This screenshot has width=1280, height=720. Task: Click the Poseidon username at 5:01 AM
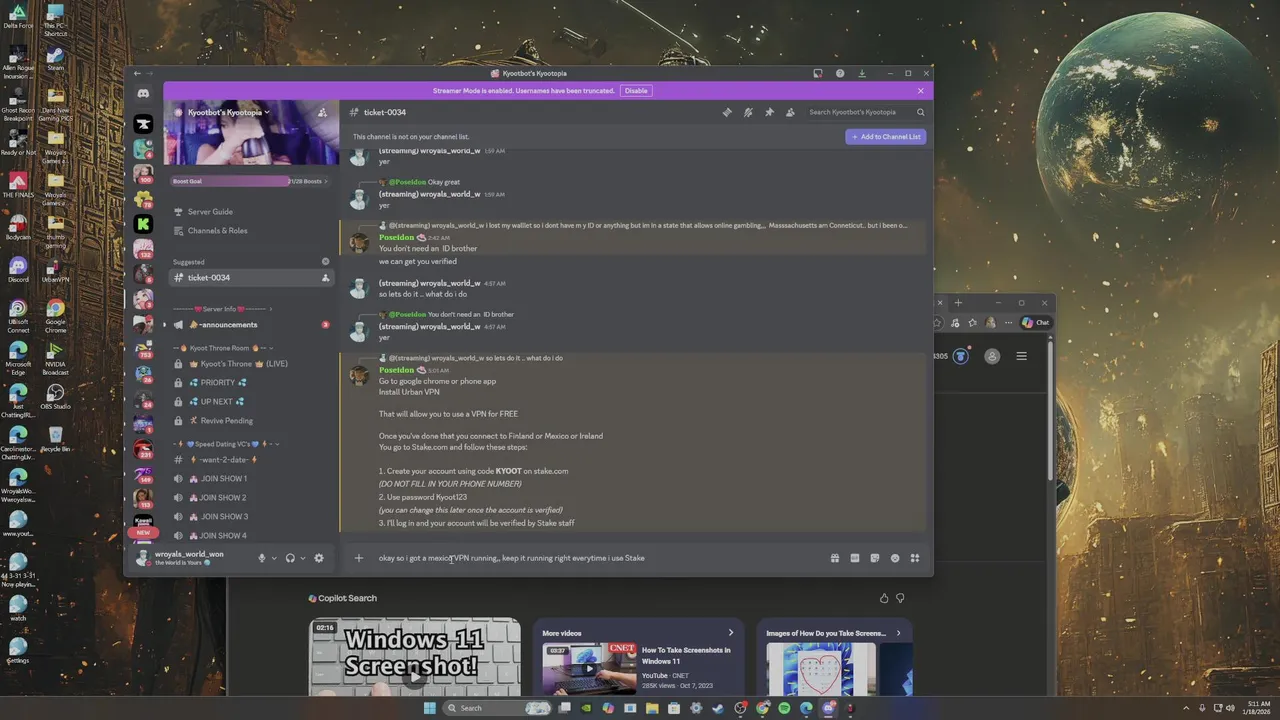click(x=396, y=370)
